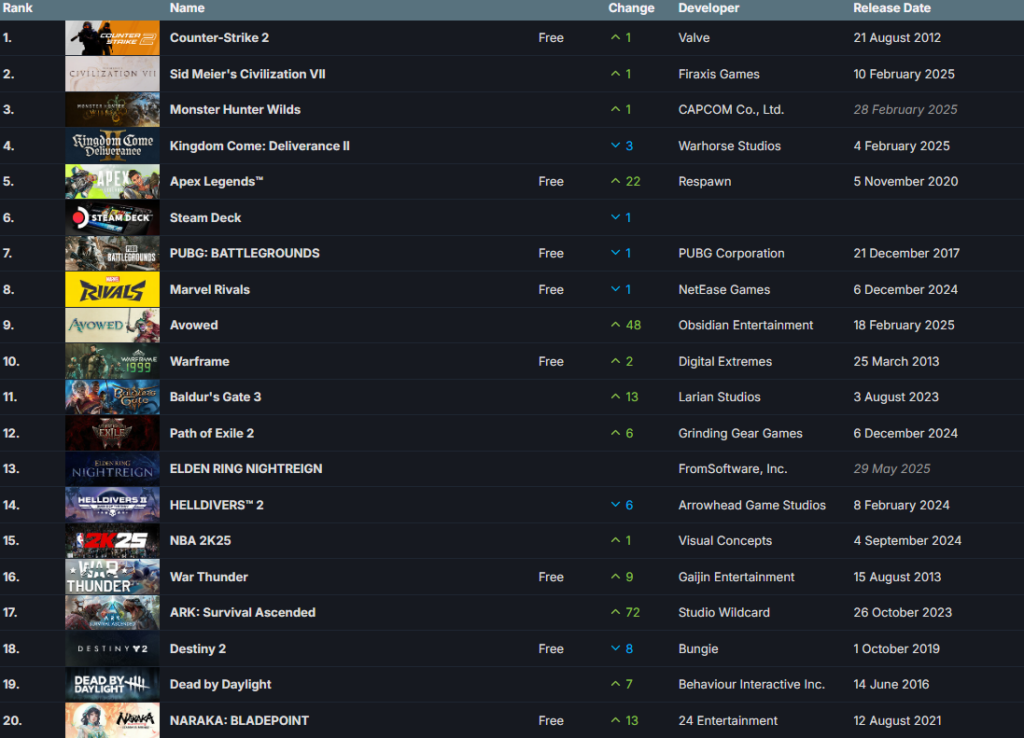Open the Dead by Daylight logo thumbnail
Viewport: 1024px width, 738px height.
coord(112,685)
